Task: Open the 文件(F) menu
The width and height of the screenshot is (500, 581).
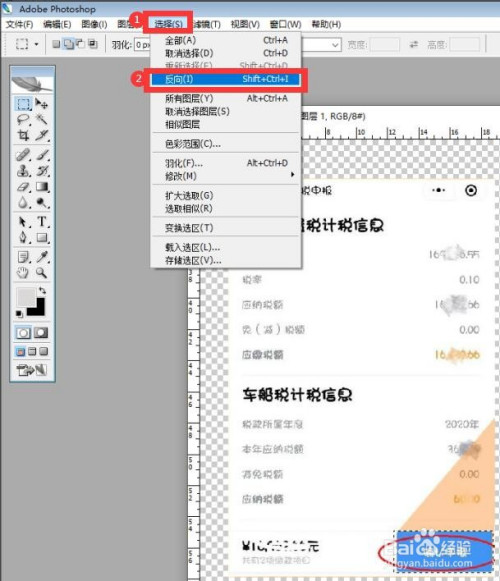Action: pyautogui.click(x=20, y=24)
